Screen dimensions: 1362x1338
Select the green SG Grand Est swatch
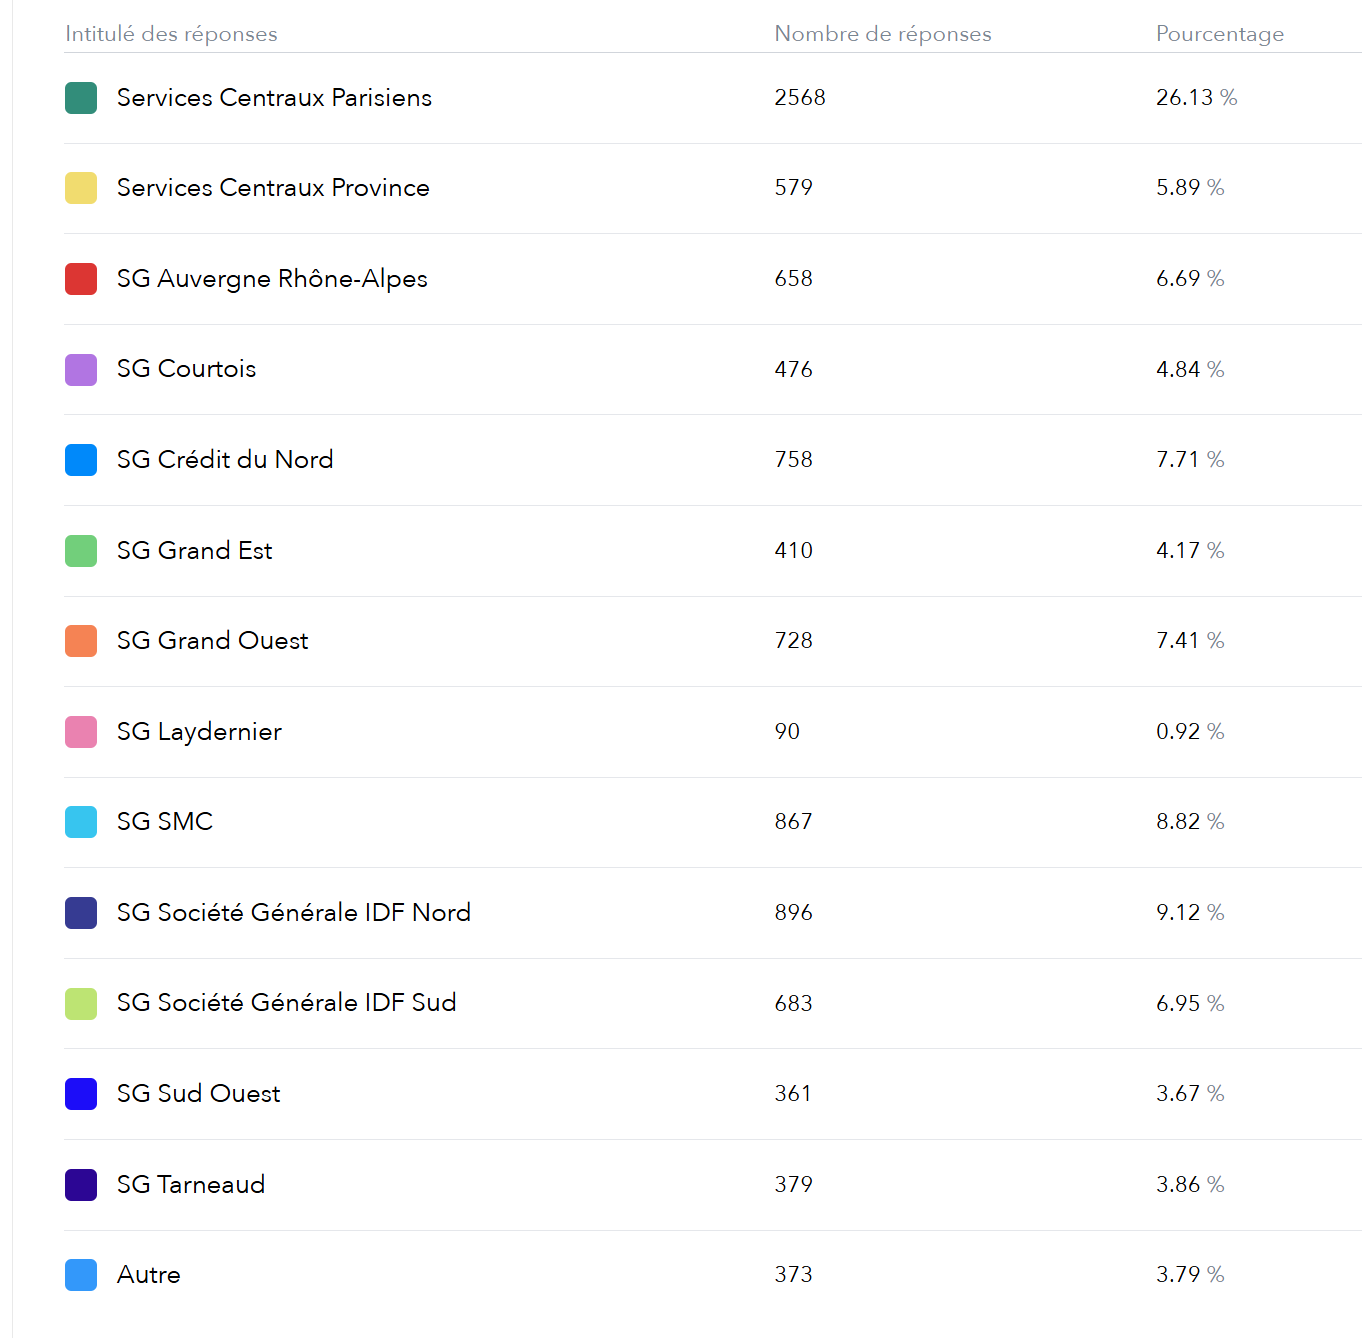click(81, 551)
